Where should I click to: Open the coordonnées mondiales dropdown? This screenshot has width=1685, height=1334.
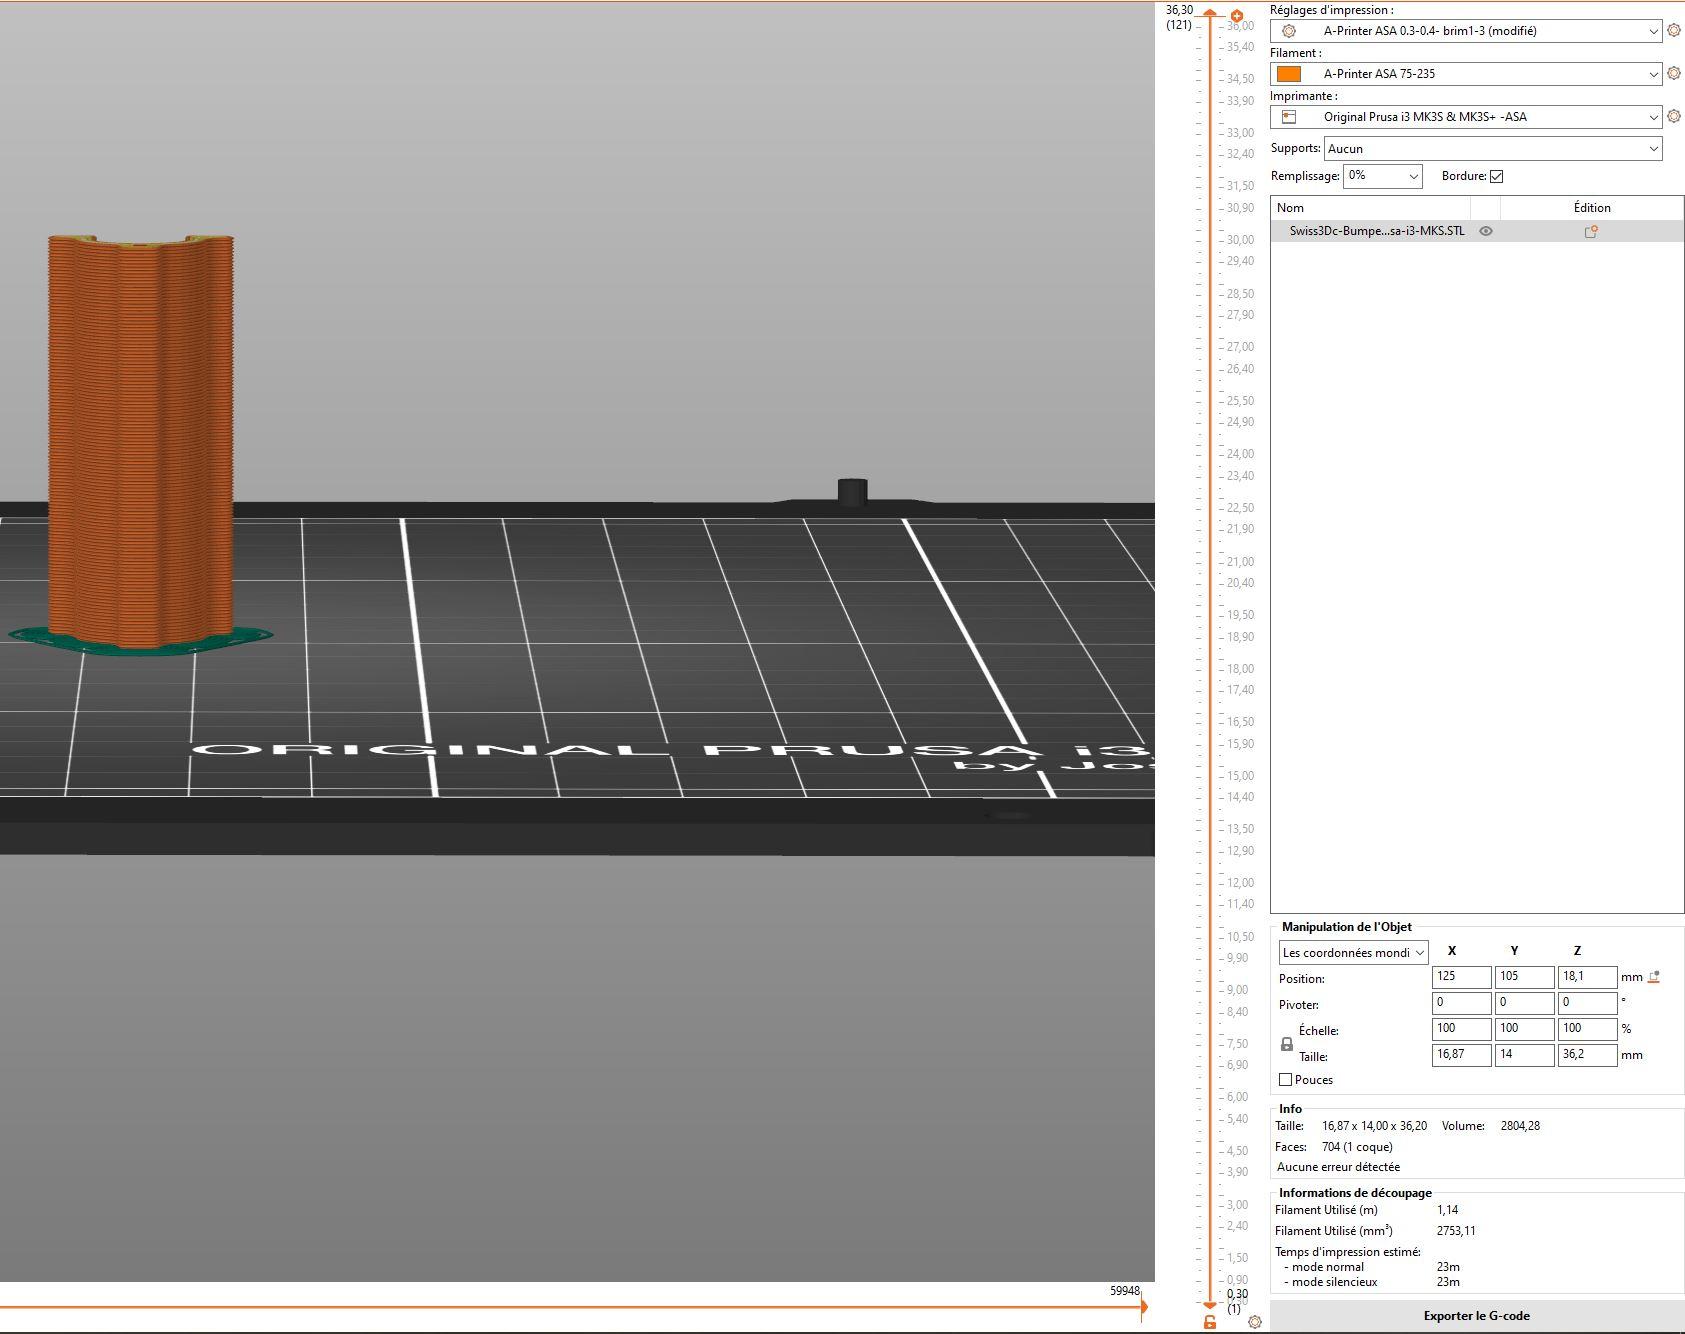[x=1354, y=953]
